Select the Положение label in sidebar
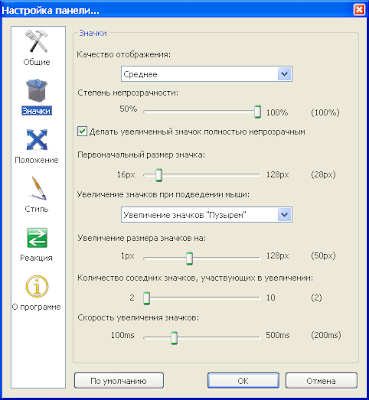369x400 pixels. tap(36, 160)
